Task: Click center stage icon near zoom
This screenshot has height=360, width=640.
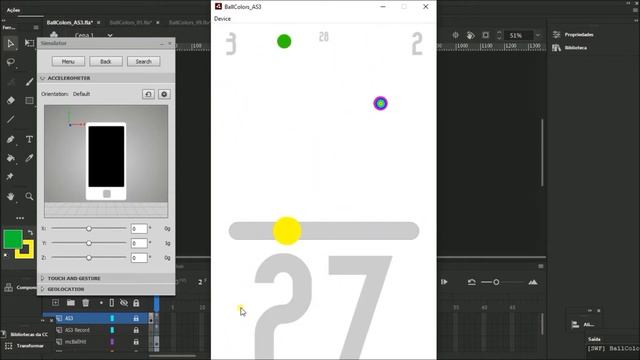Action: [456, 35]
